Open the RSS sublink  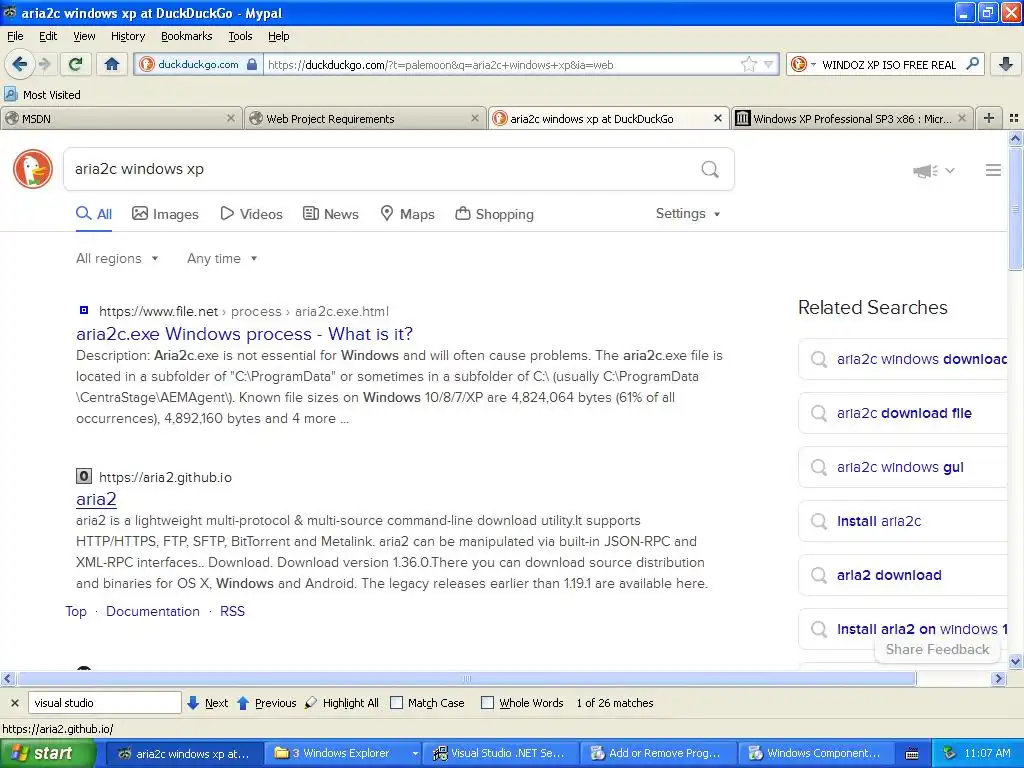(232, 611)
